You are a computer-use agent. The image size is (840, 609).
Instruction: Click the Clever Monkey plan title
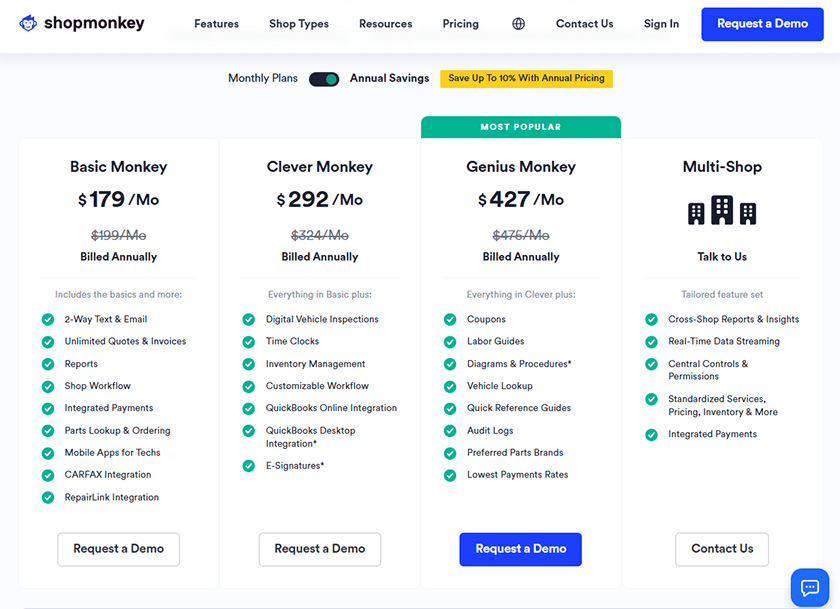320,167
